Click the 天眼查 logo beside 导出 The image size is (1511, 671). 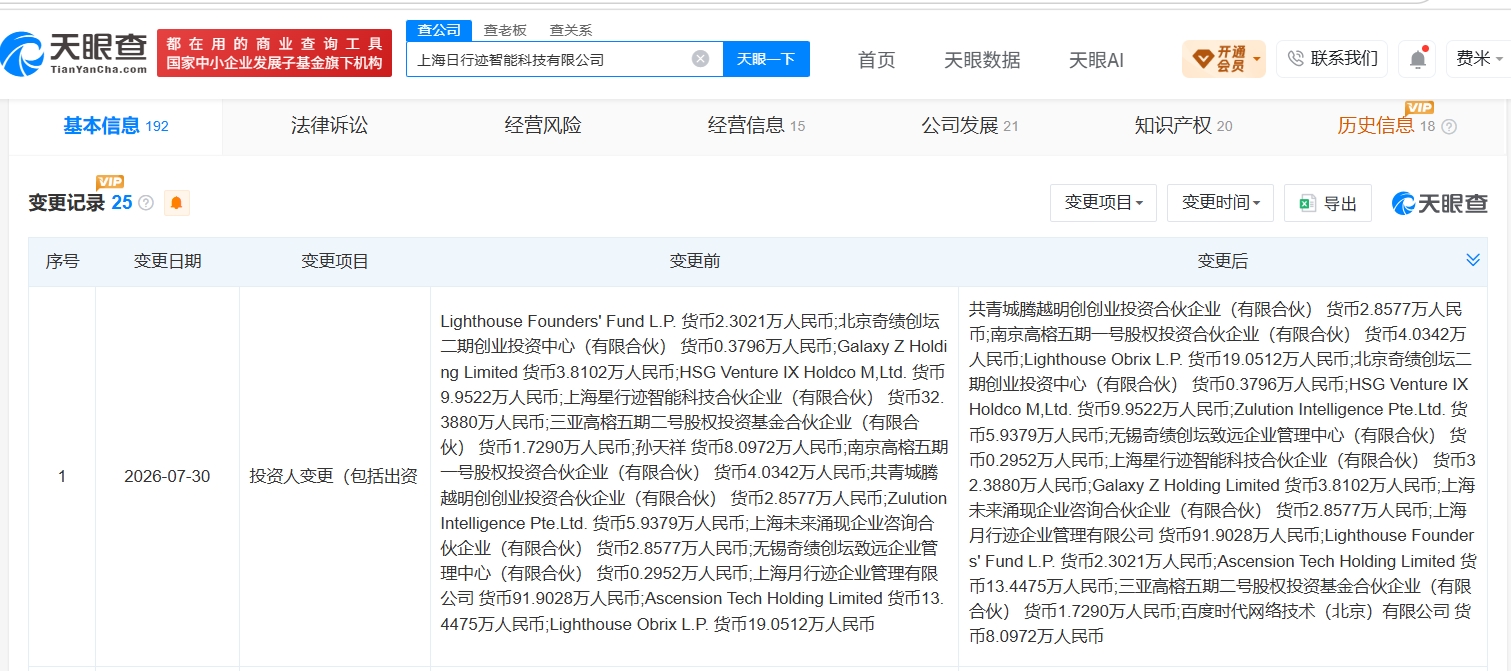click(1439, 203)
